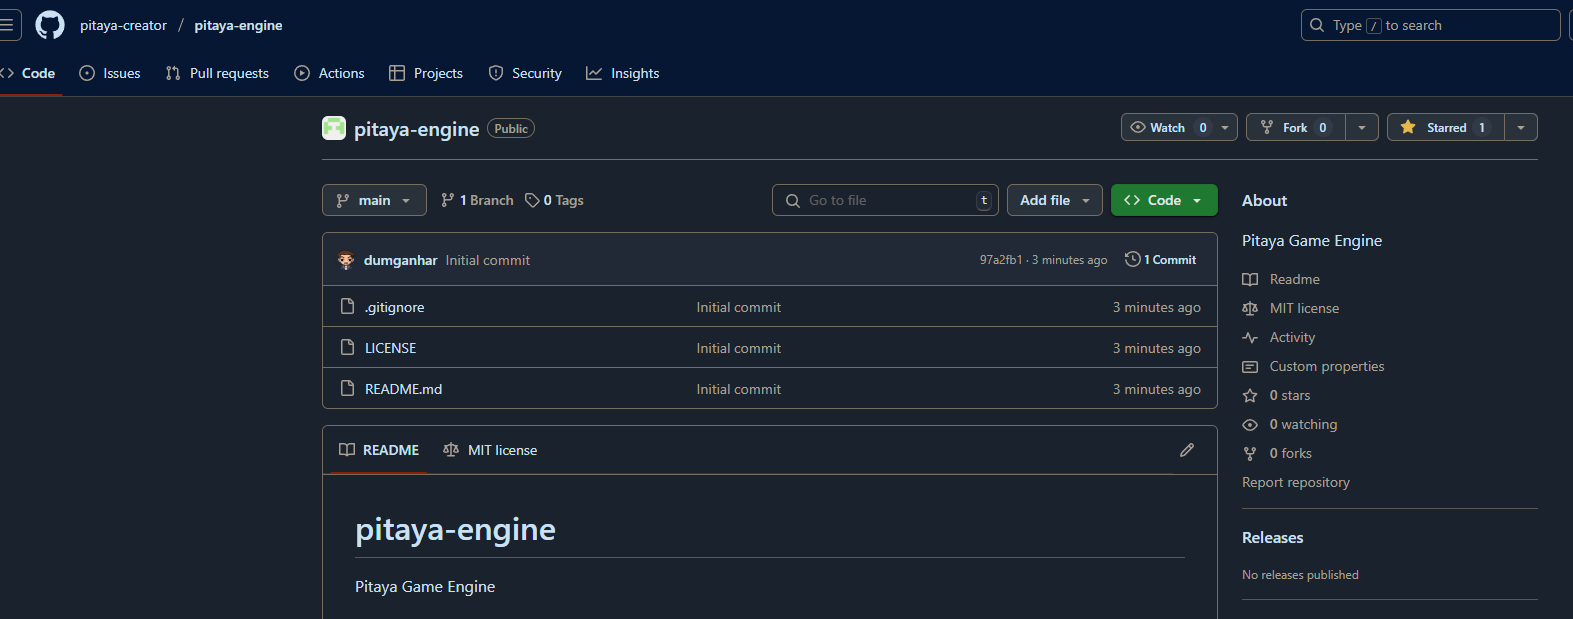This screenshot has height=619, width=1573.
Task: Click the file icon next to LICENSE
Action: click(348, 347)
